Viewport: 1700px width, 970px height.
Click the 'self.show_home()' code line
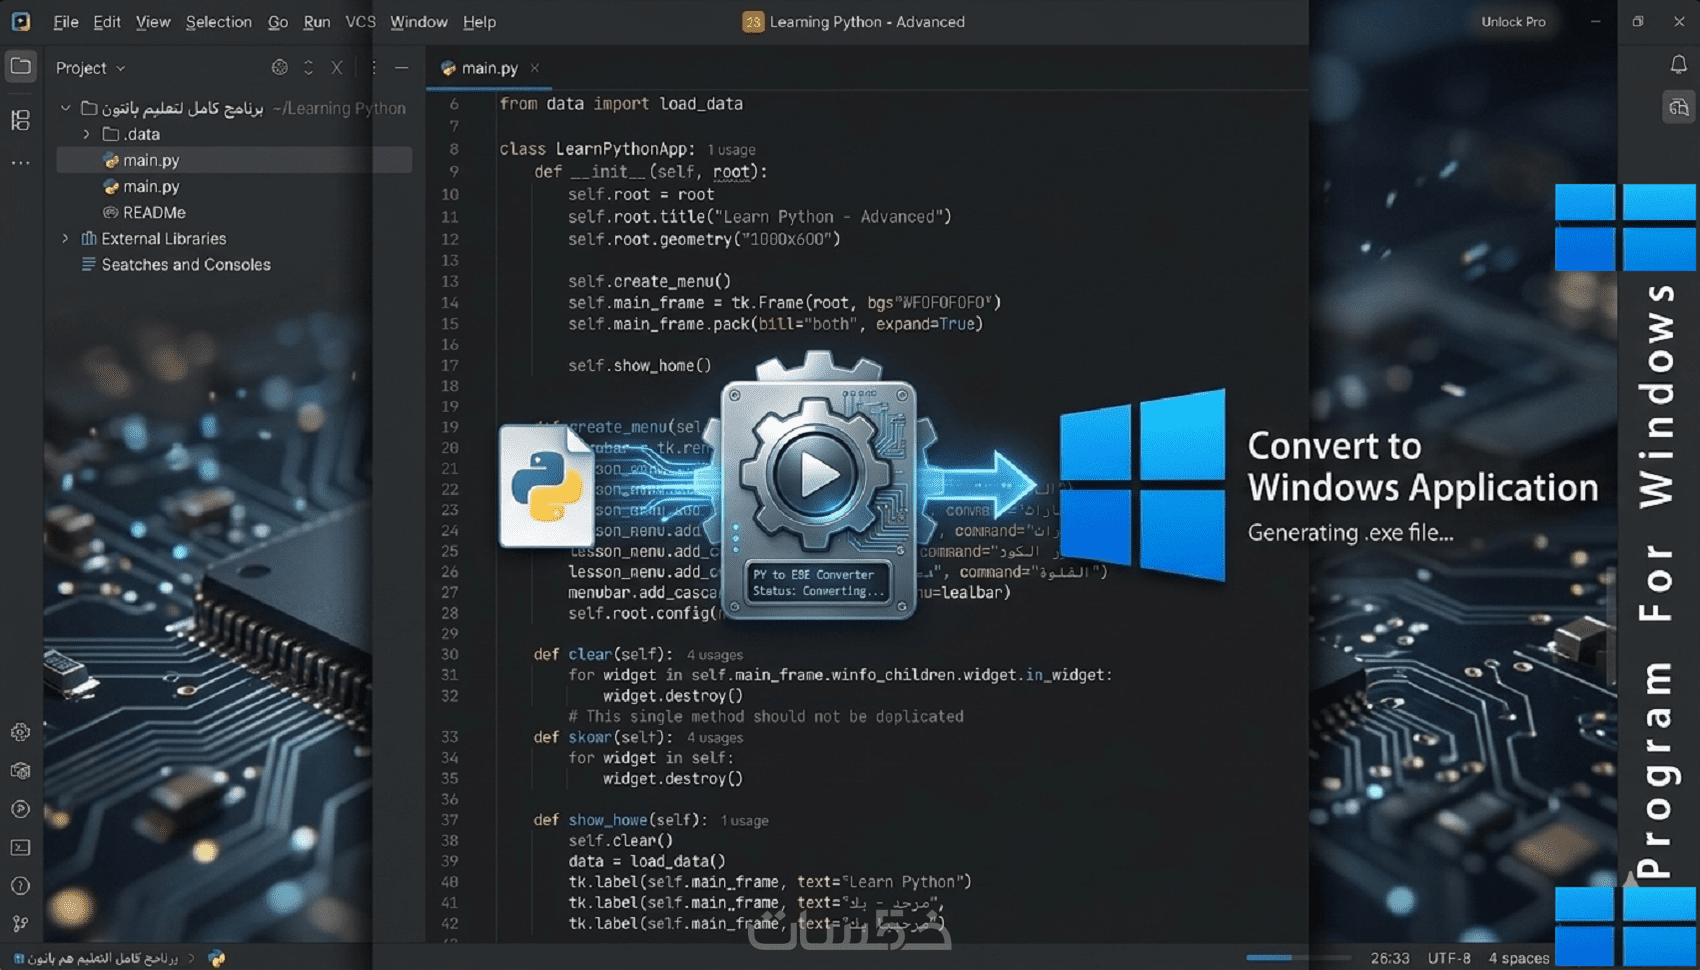tap(639, 366)
